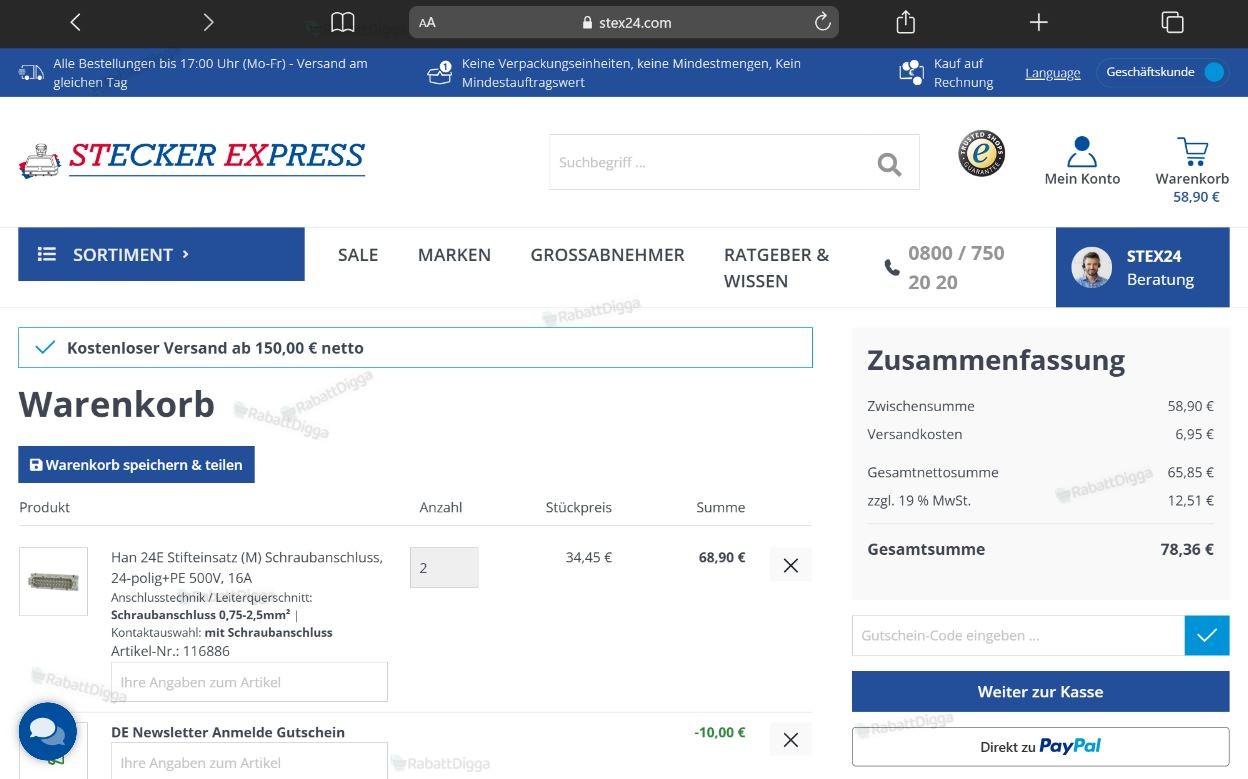Open a new Safari tab
Image resolution: width=1248 pixels, height=779 pixels.
click(1039, 22)
